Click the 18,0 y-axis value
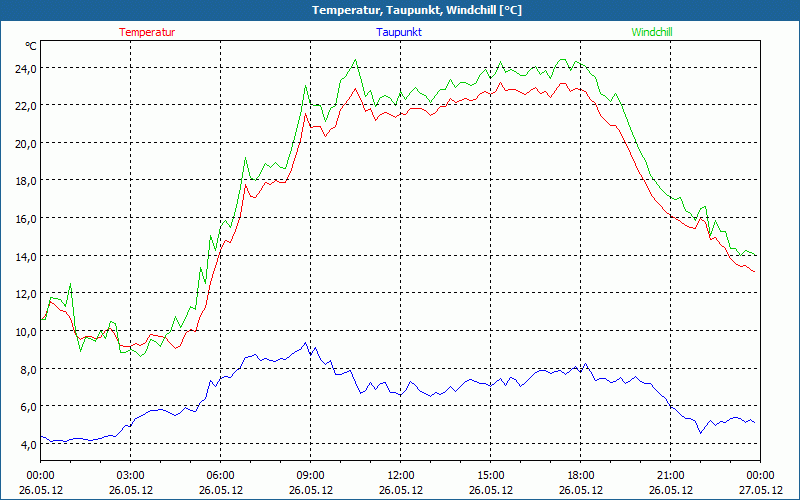 26,181
